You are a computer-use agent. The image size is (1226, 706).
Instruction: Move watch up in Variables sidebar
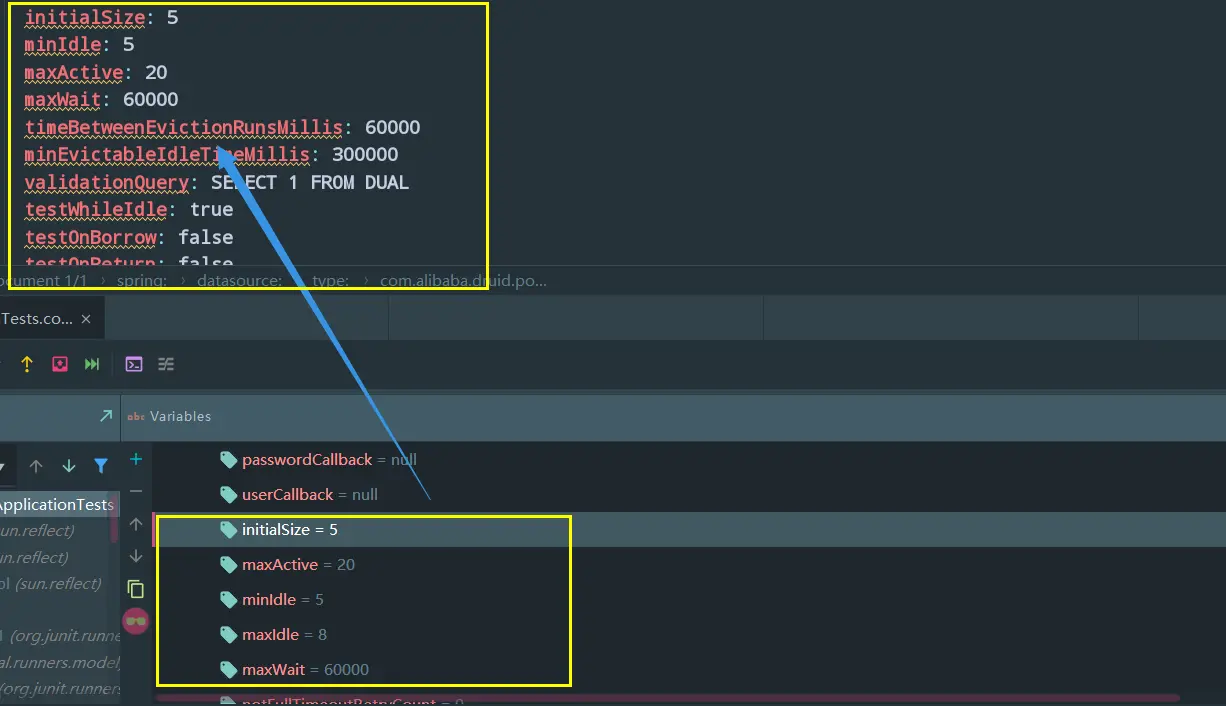(x=136, y=524)
